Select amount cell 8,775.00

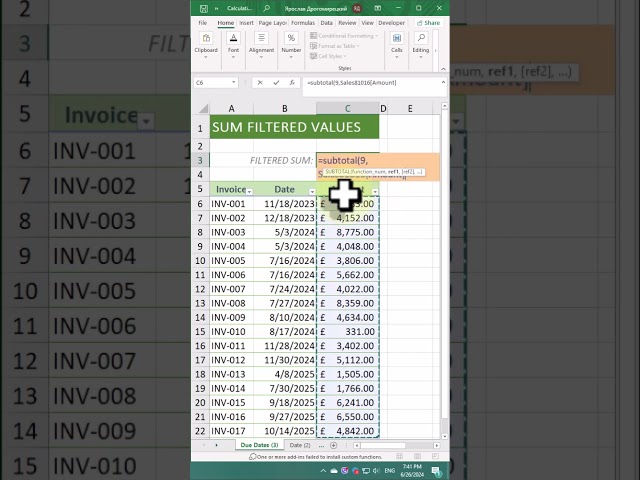[347, 232]
